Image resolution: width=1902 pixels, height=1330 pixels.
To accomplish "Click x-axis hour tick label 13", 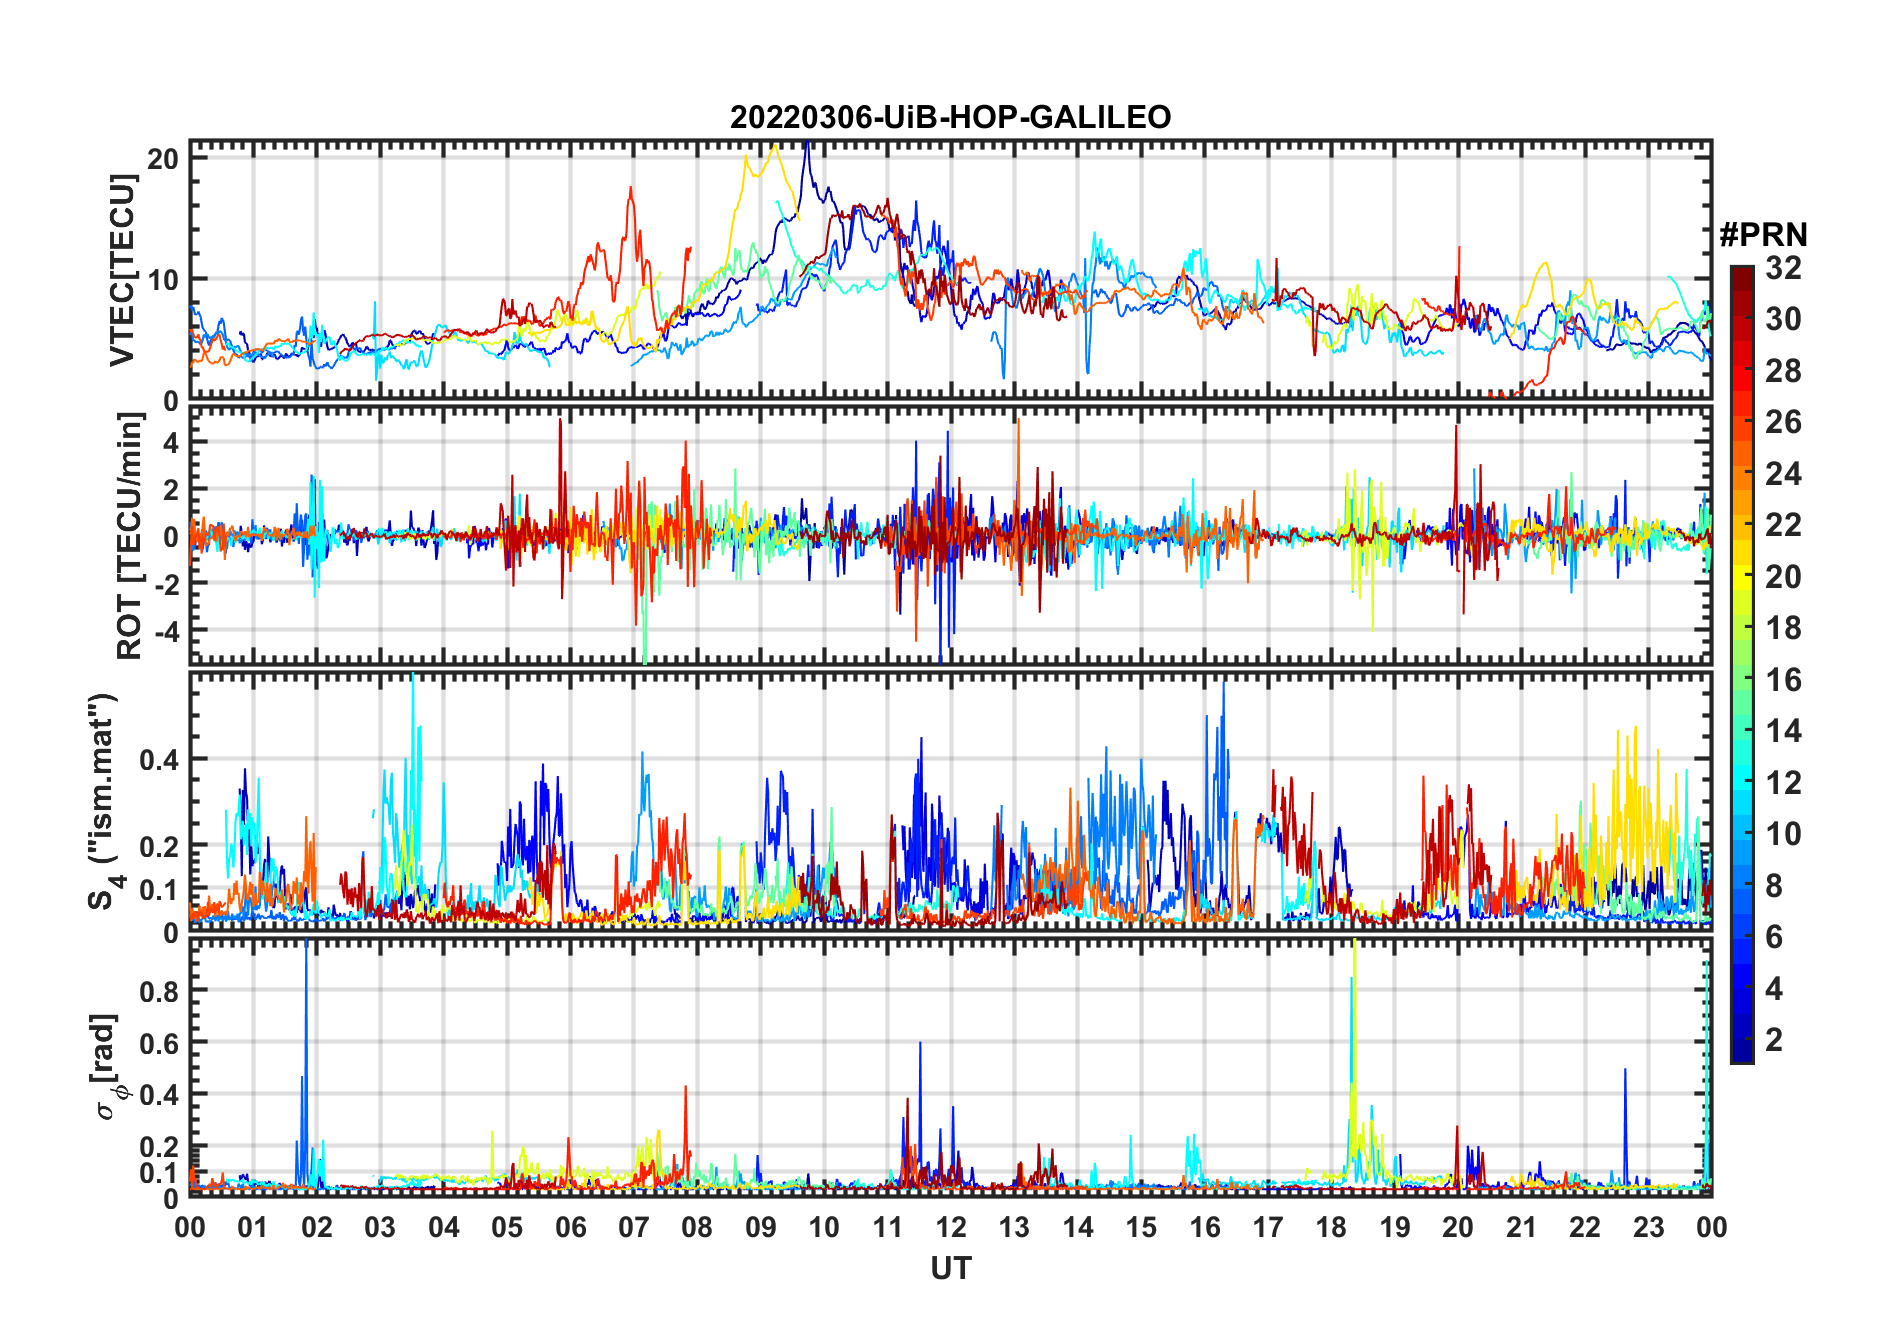I will (x=1014, y=1227).
